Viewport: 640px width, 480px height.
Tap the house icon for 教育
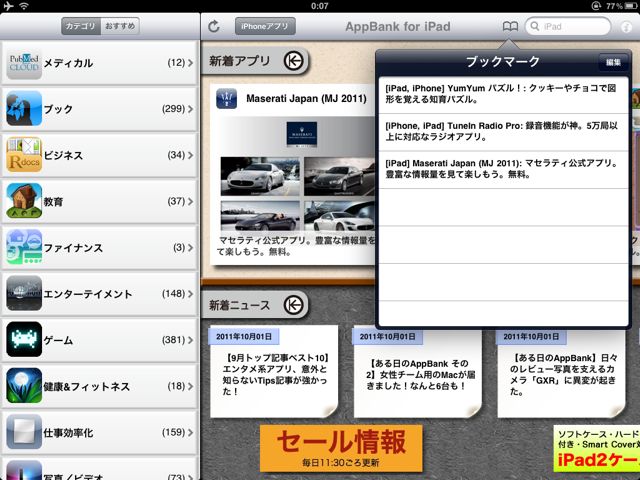click(x=24, y=201)
